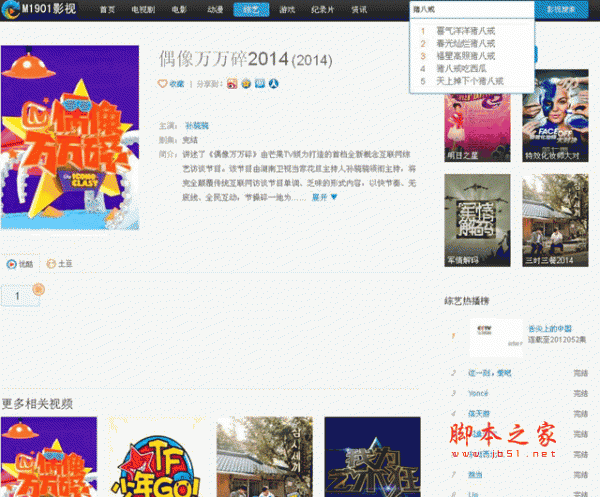Open the 偶像万万碎 main poster image
Screen dimensions: 600x497
tap(70, 137)
